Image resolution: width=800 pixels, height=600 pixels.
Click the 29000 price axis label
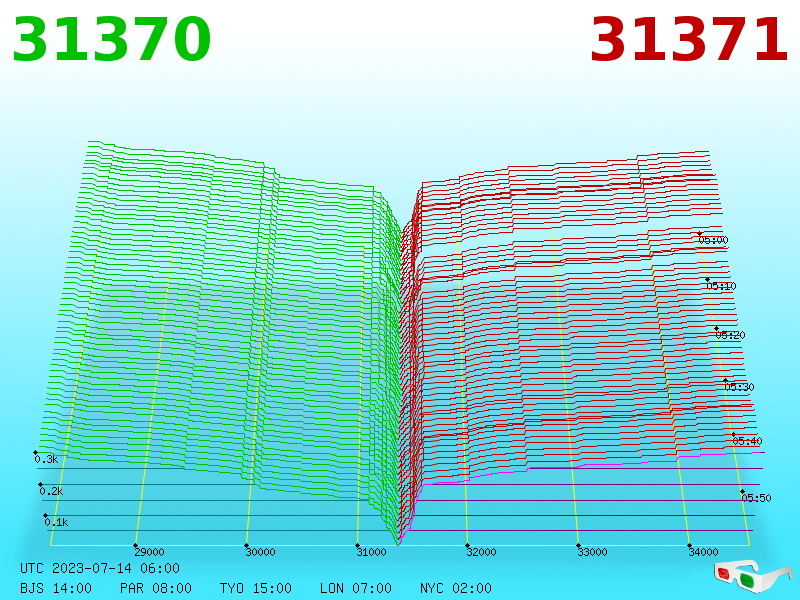coord(149,552)
